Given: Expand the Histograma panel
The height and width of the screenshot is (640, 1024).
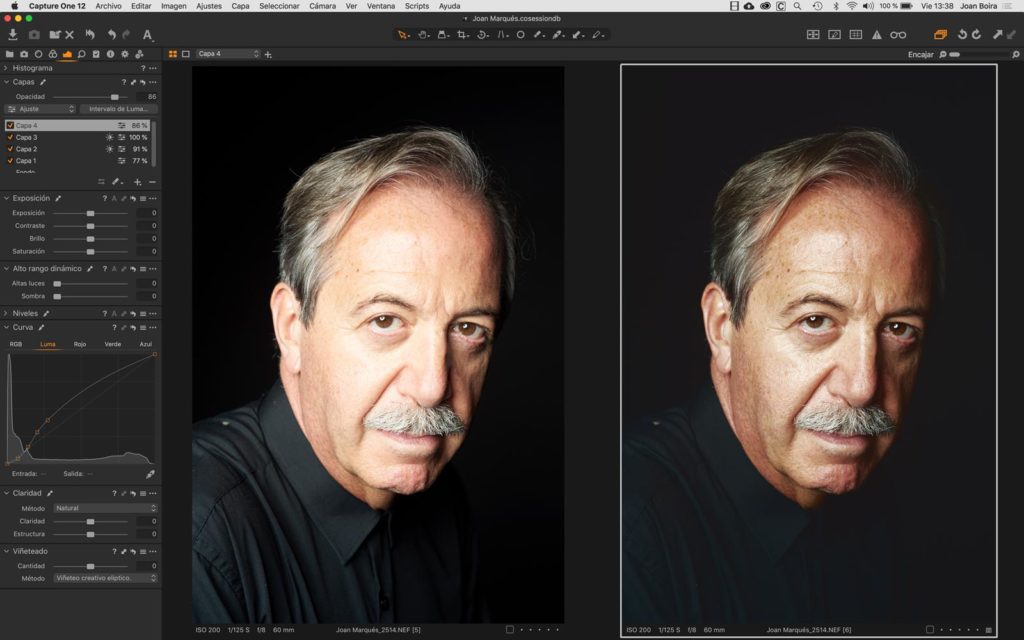Looking at the screenshot, I should (x=6, y=68).
